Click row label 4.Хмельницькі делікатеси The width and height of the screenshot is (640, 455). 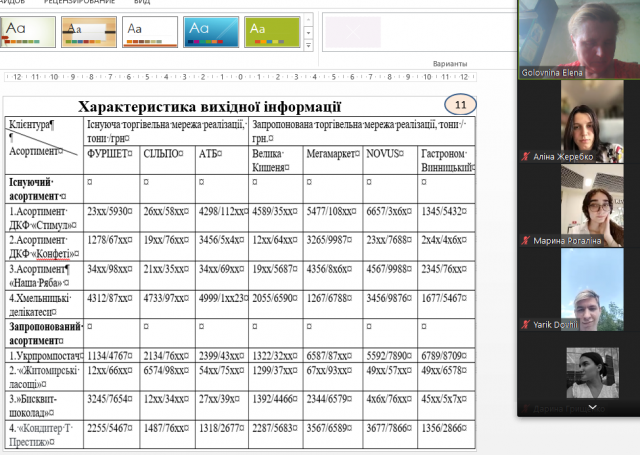[44, 305]
